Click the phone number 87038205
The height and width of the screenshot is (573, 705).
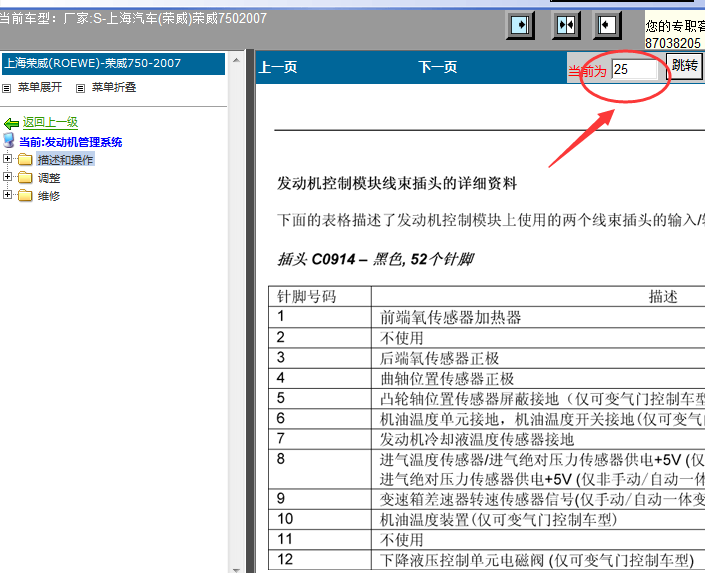point(673,43)
